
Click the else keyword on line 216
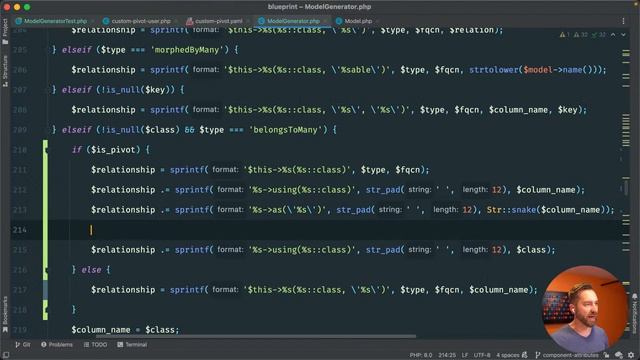click(x=91, y=270)
